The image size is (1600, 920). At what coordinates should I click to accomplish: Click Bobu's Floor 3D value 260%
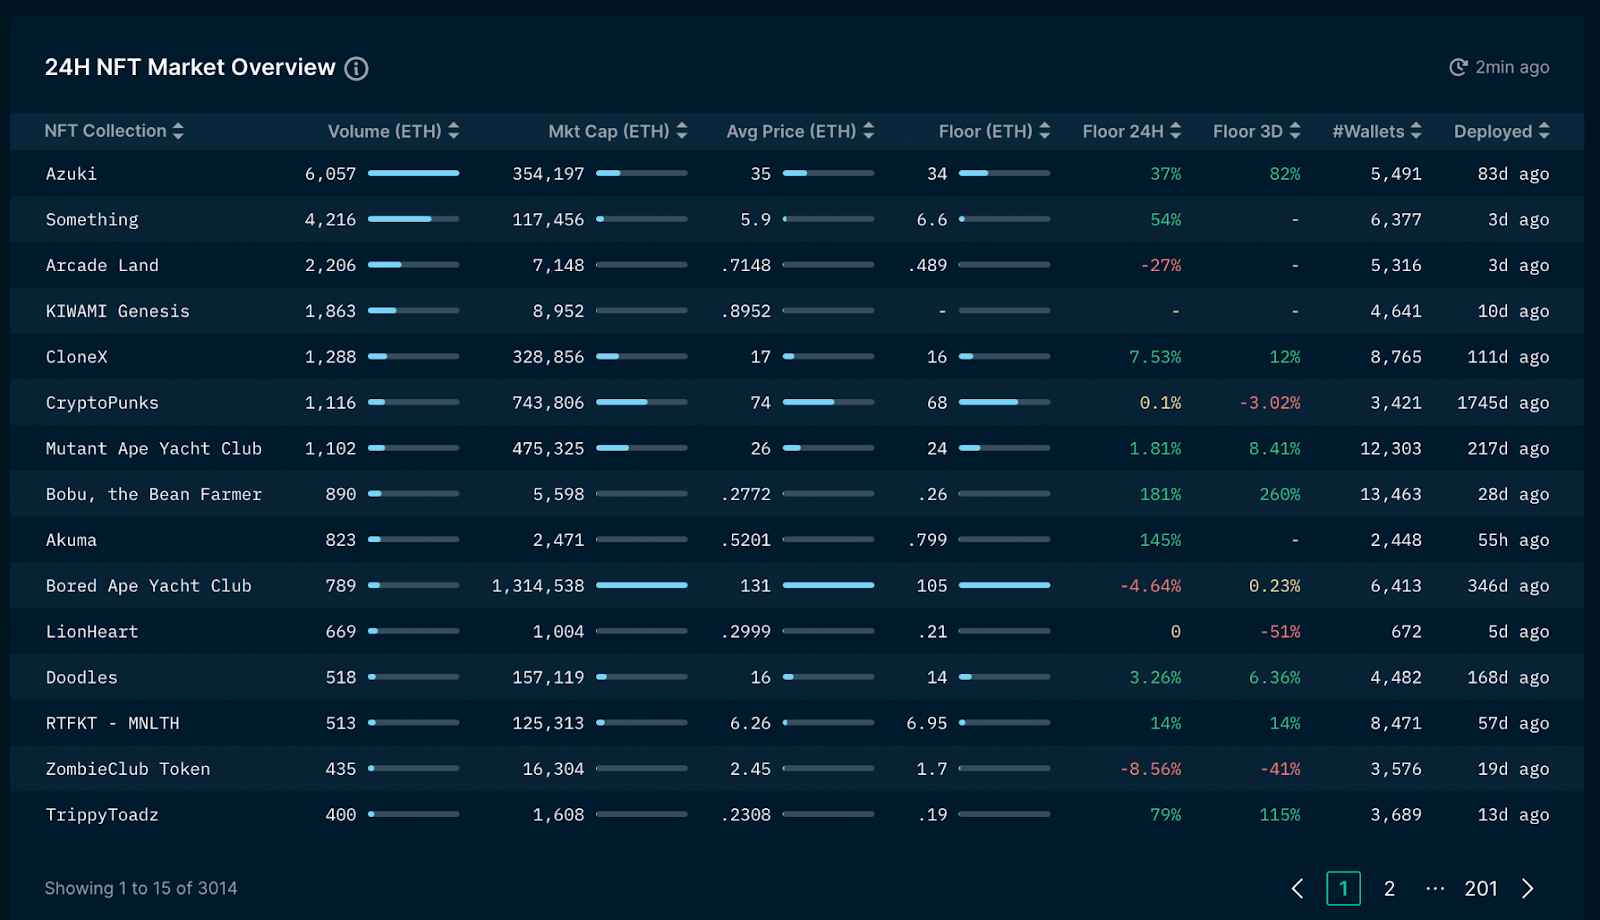pyautogui.click(x=1280, y=494)
